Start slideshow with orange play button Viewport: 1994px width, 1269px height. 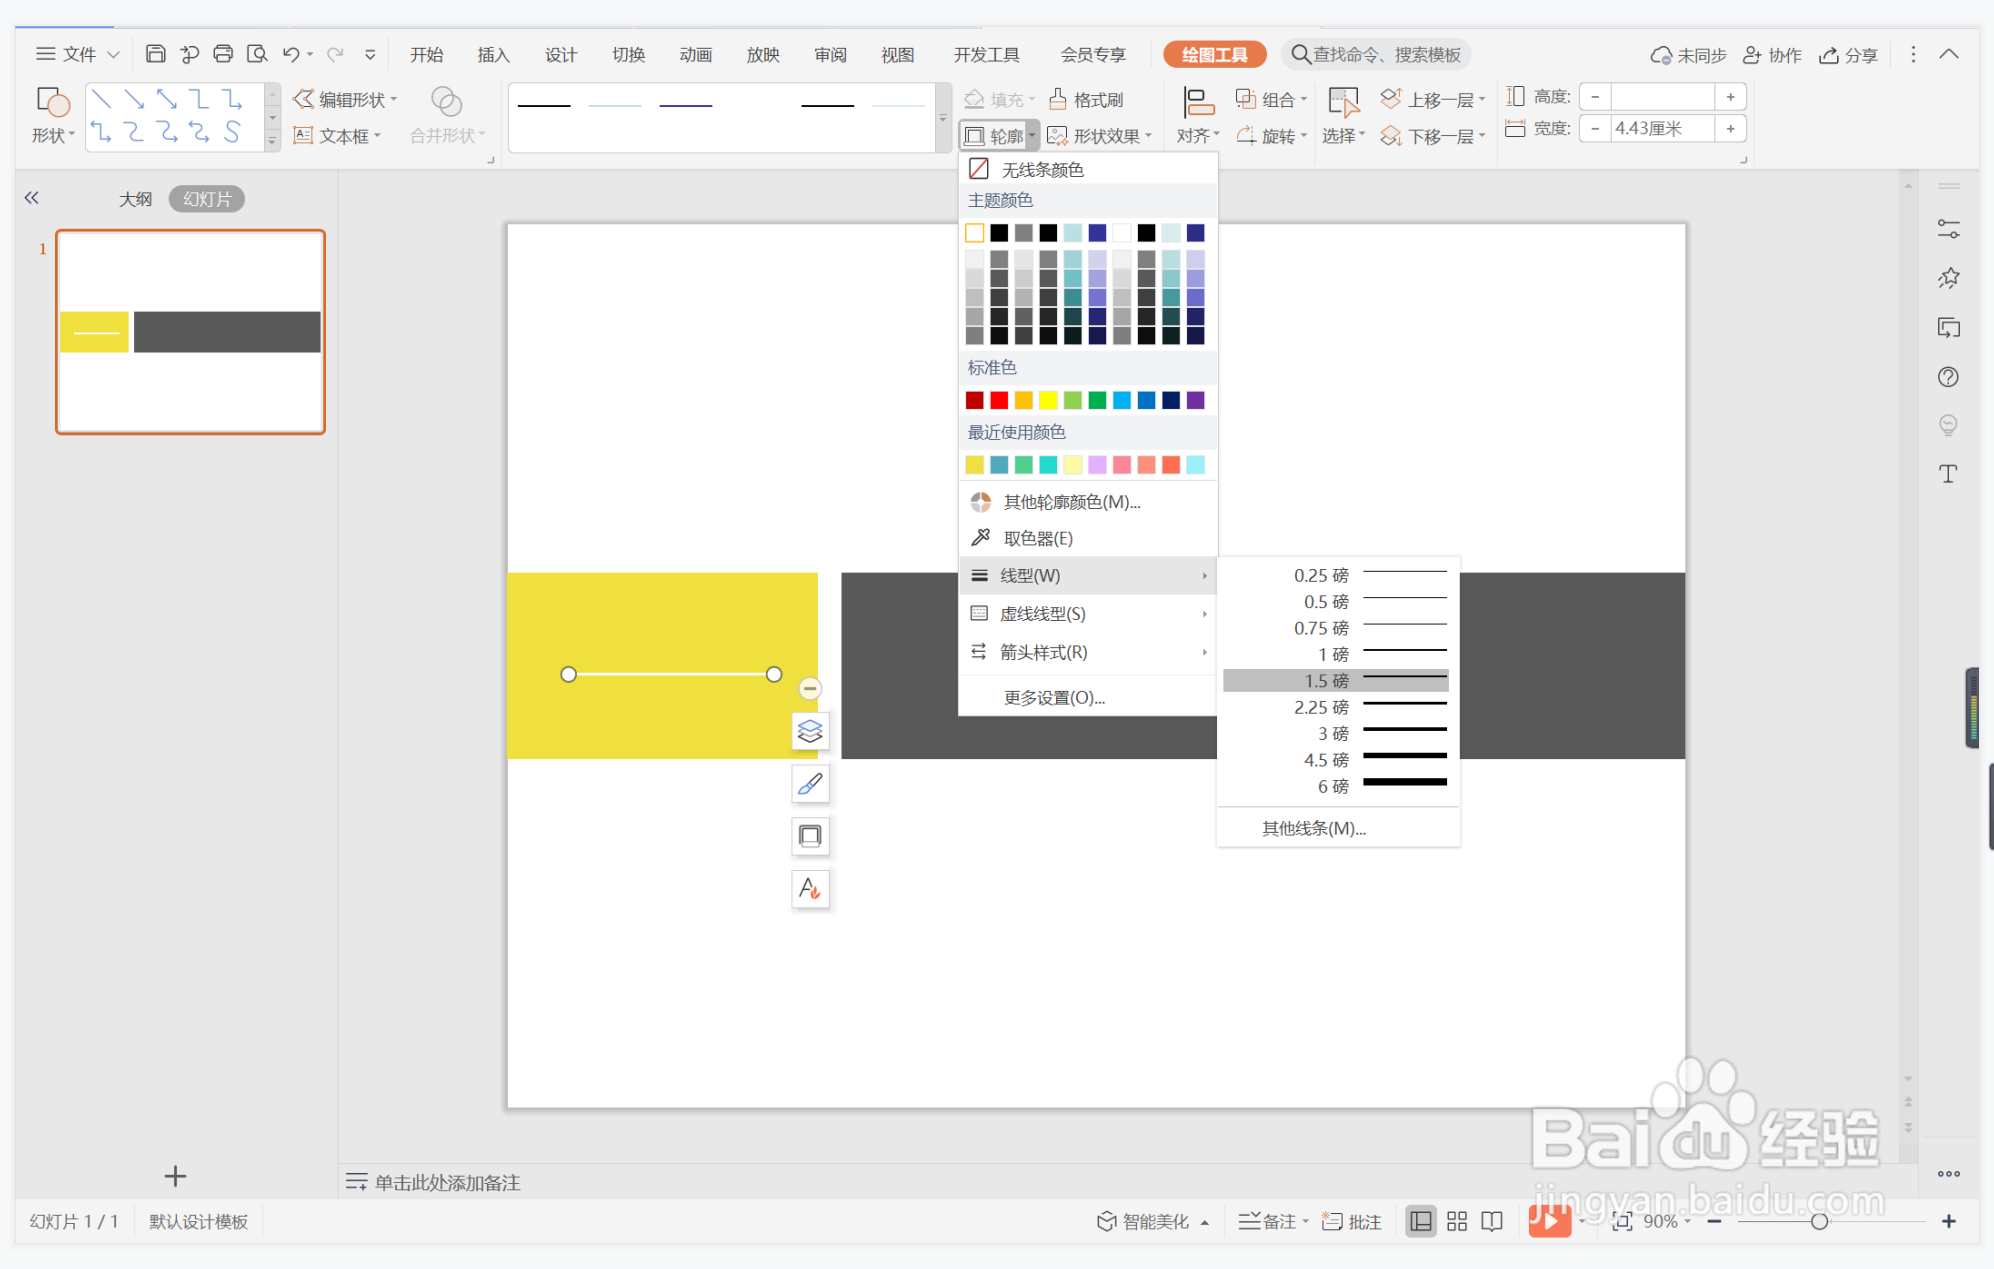tap(1549, 1220)
